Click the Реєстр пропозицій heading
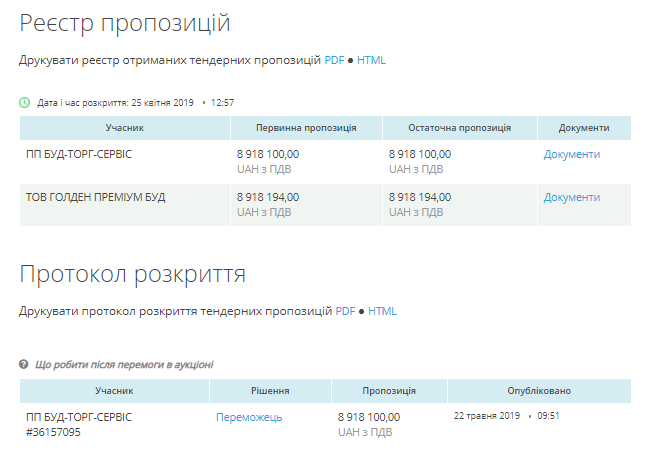Image resolution: width=652 pixels, height=457 pixels. coord(125,22)
